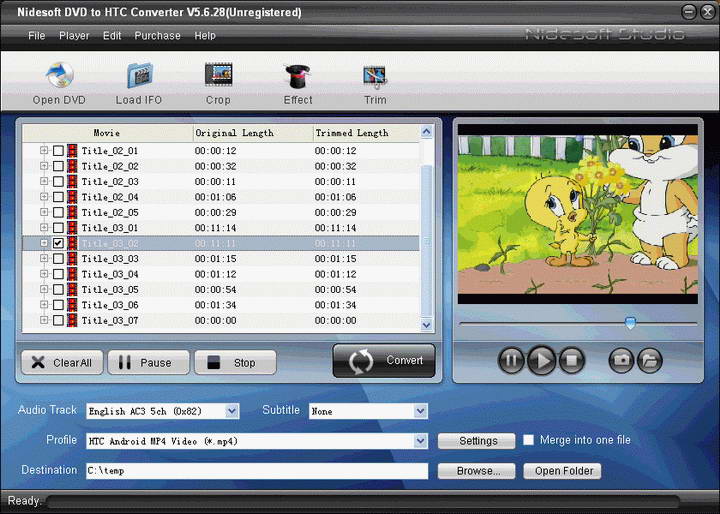Viewport: 720px width, 514px height.
Task: Expand the Title_02_03 tree node
Action: click(44, 181)
